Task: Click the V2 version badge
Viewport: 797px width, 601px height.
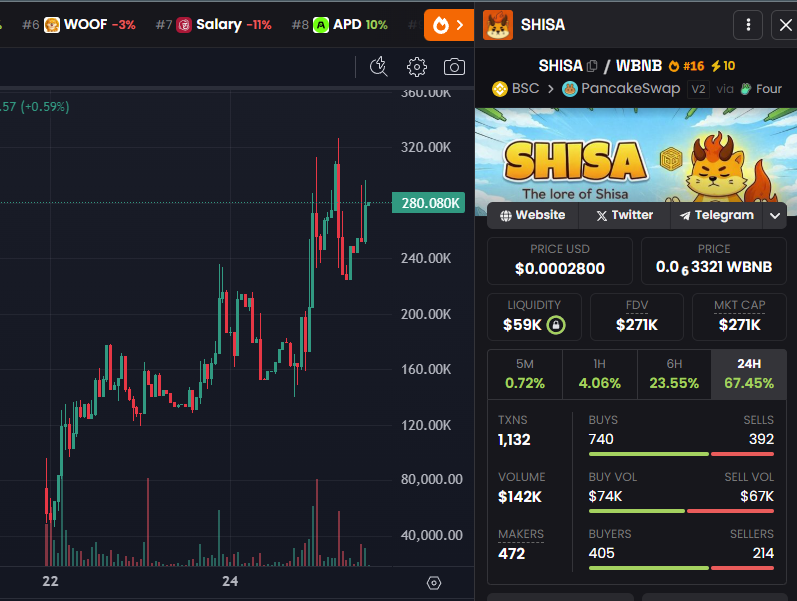Action: tap(698, 89)
